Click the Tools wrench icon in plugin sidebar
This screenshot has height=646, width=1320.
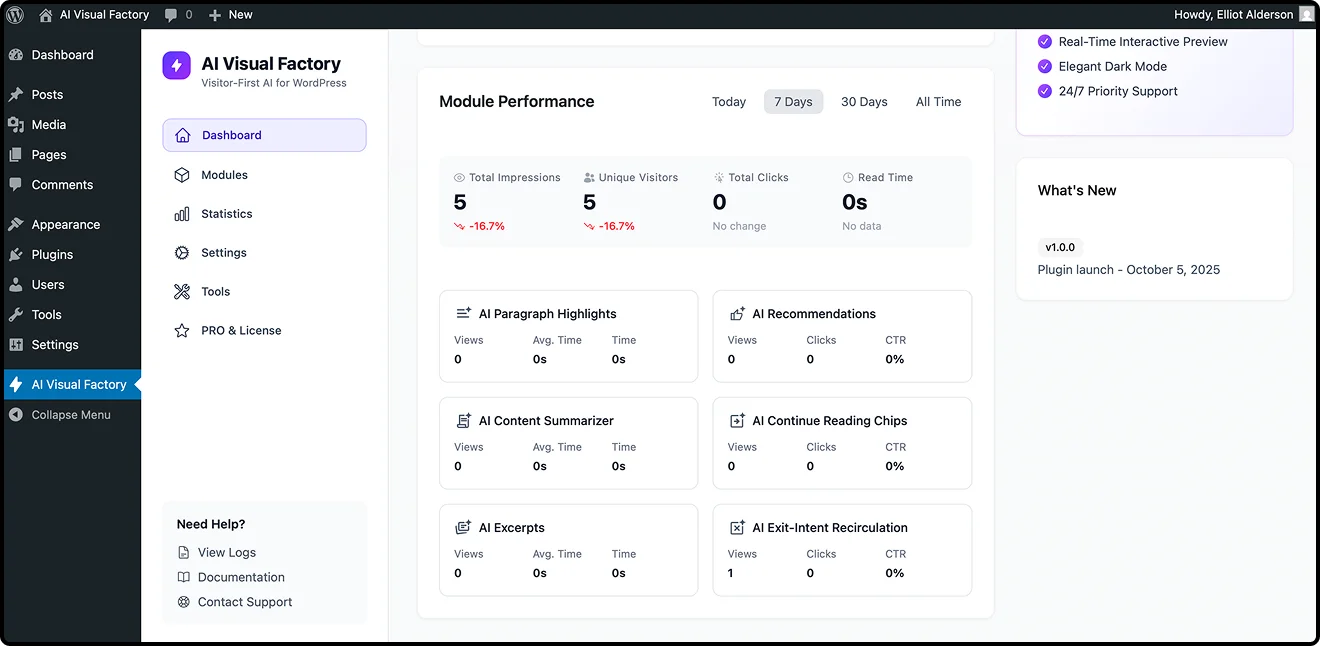(x=182, y=292)
